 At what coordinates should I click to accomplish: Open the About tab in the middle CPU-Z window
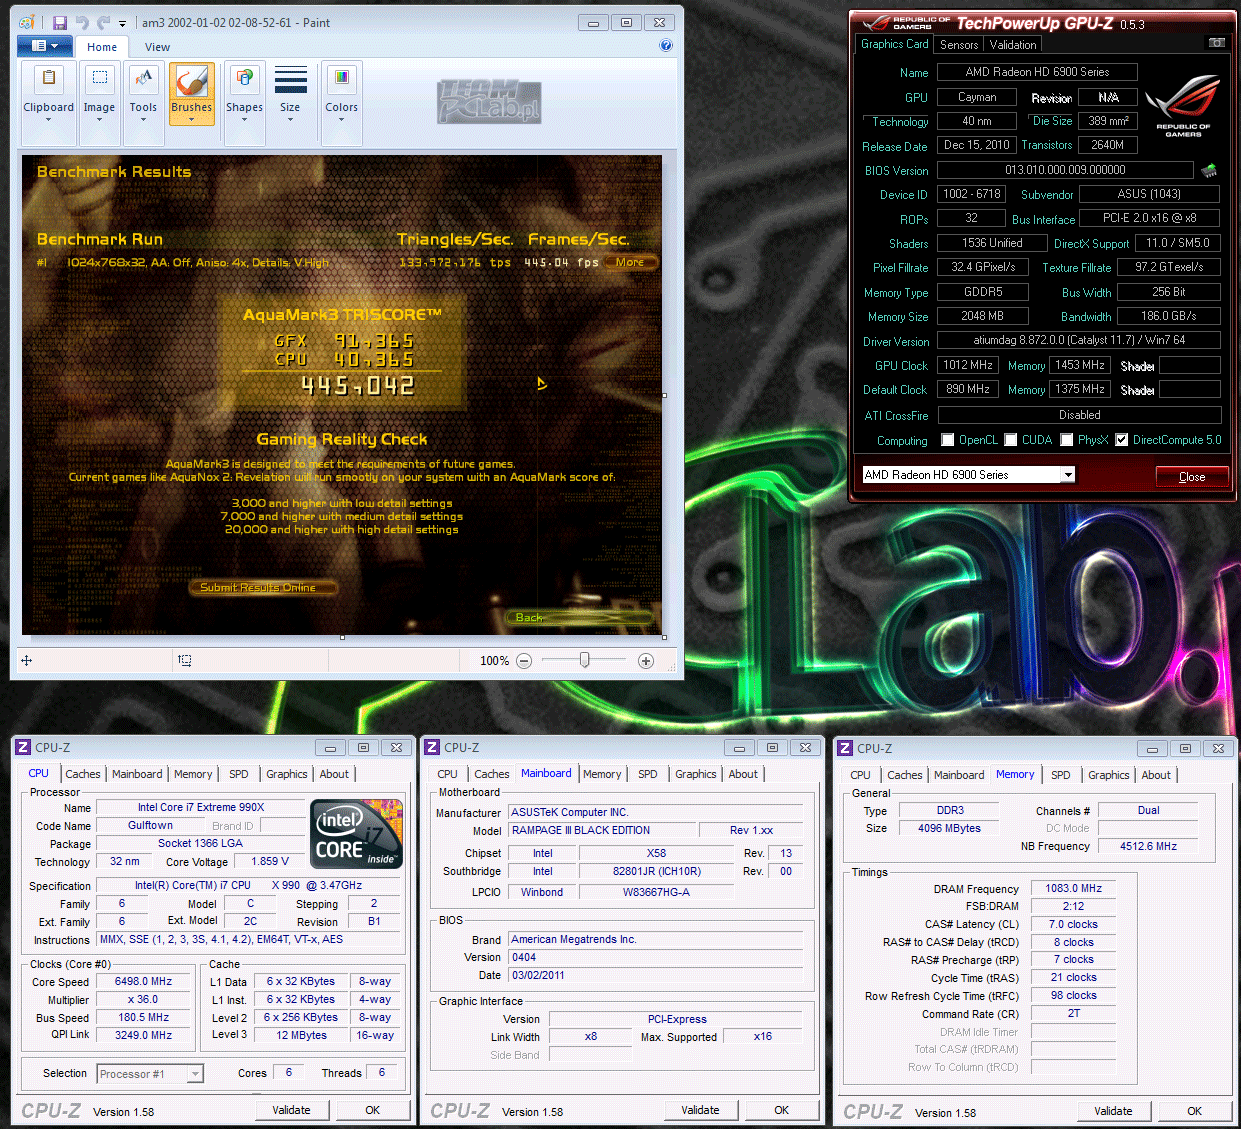point(743,774)
